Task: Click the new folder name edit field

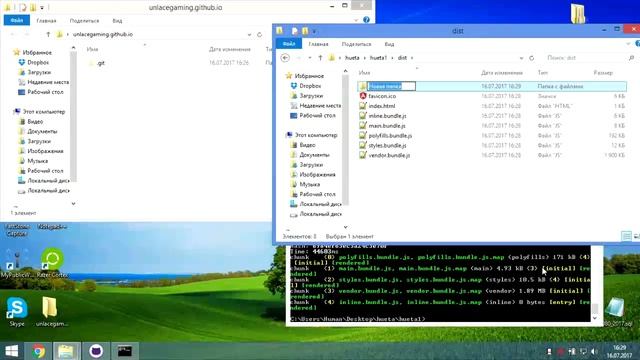Action: (391, 86)
